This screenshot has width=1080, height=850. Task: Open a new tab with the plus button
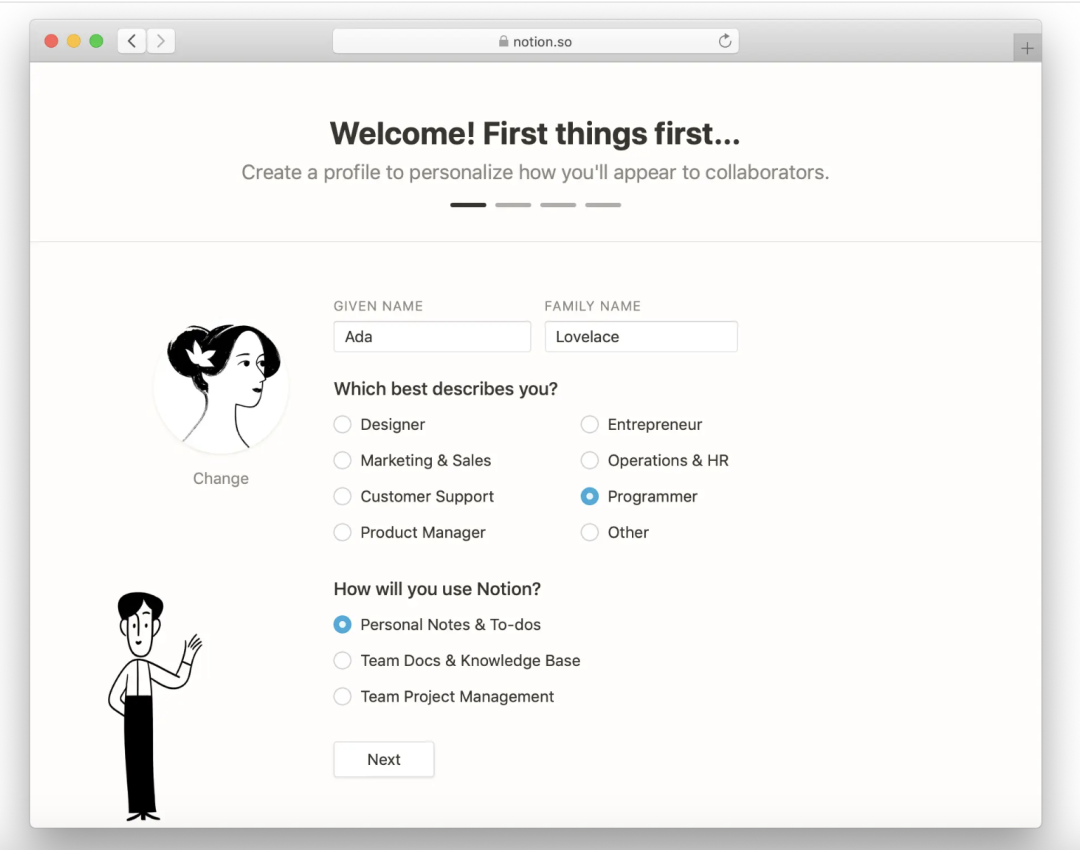(1027, 48)
